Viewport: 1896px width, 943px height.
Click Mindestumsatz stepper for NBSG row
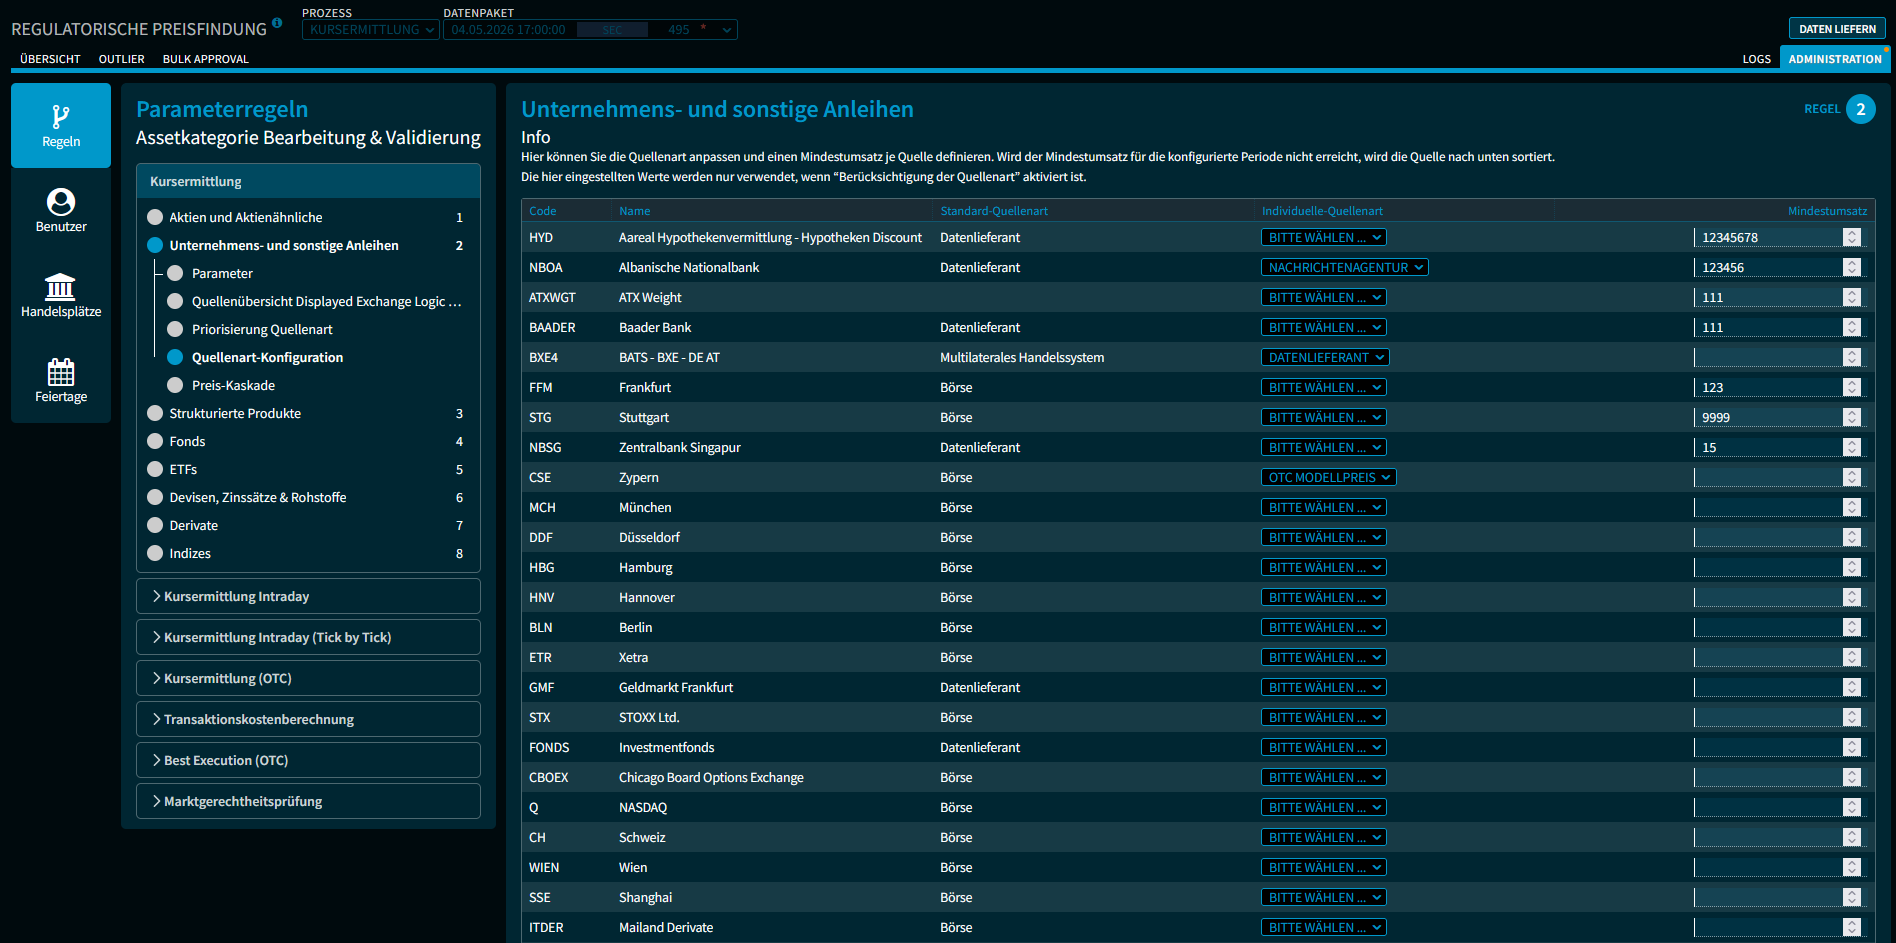pos(1852,447)
